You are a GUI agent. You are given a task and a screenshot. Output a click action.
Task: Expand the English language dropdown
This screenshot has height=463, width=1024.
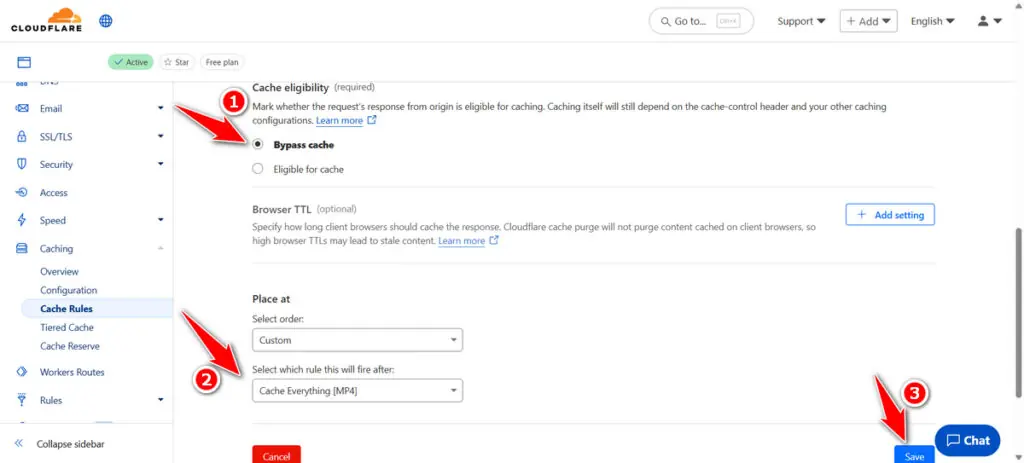932,21
